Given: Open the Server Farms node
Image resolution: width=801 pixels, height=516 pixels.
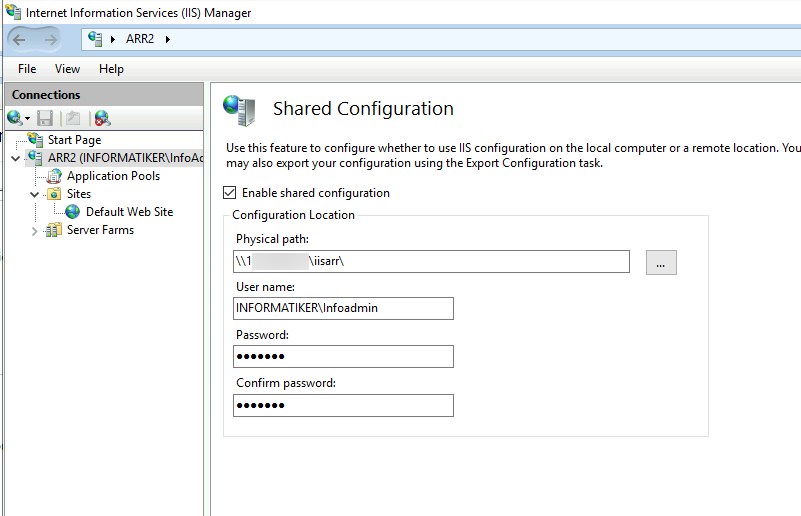Looking at the screenshot, I should [100, 230].
